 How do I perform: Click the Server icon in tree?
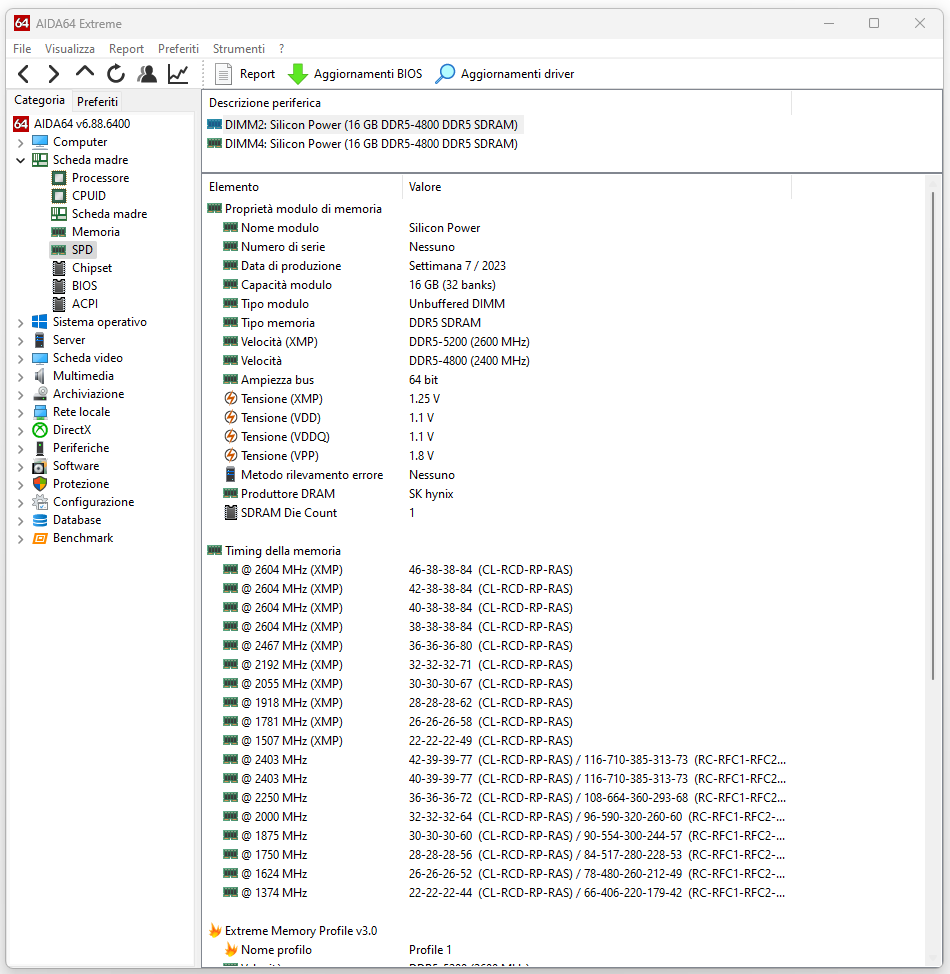tap(40, 340)
